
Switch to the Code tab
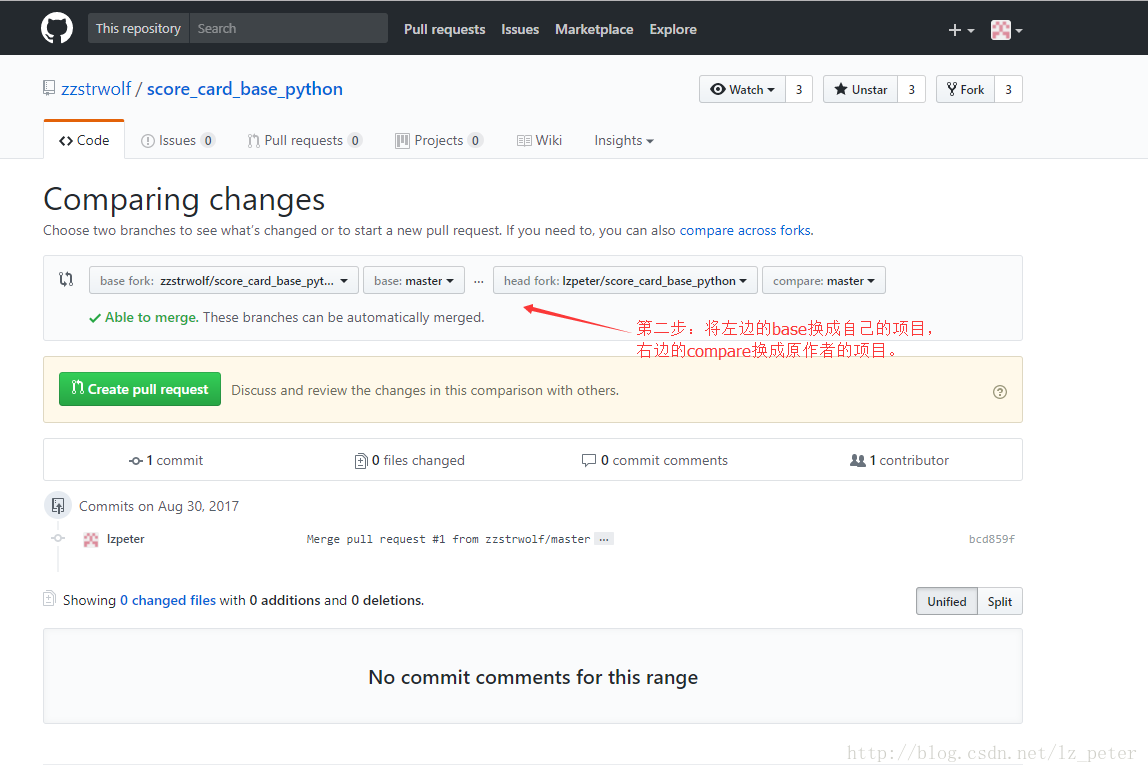[x=84, y=141]
